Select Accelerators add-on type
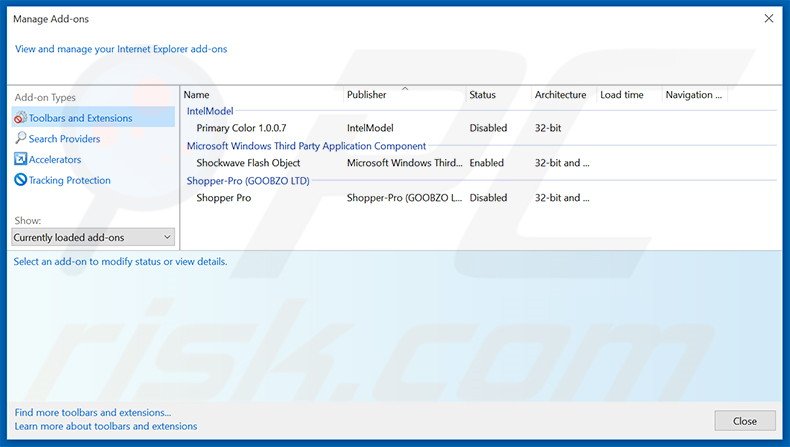Viewport: 790px width, 447px height. click(x=55, y=159)
